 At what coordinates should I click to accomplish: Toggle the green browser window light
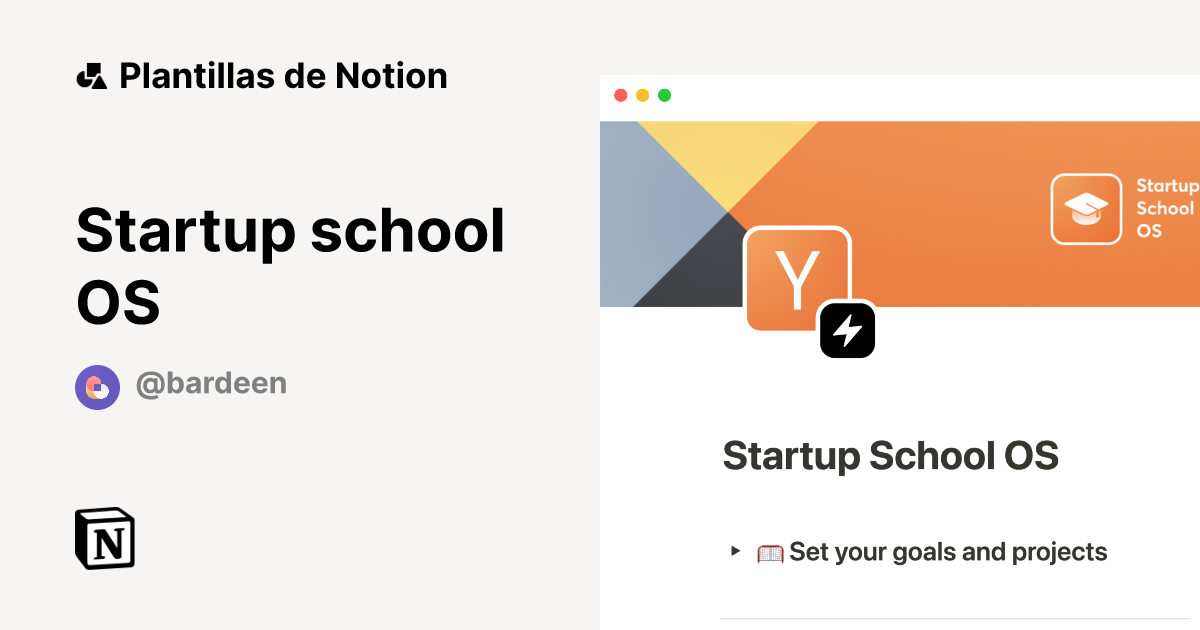tap(664, 95)
